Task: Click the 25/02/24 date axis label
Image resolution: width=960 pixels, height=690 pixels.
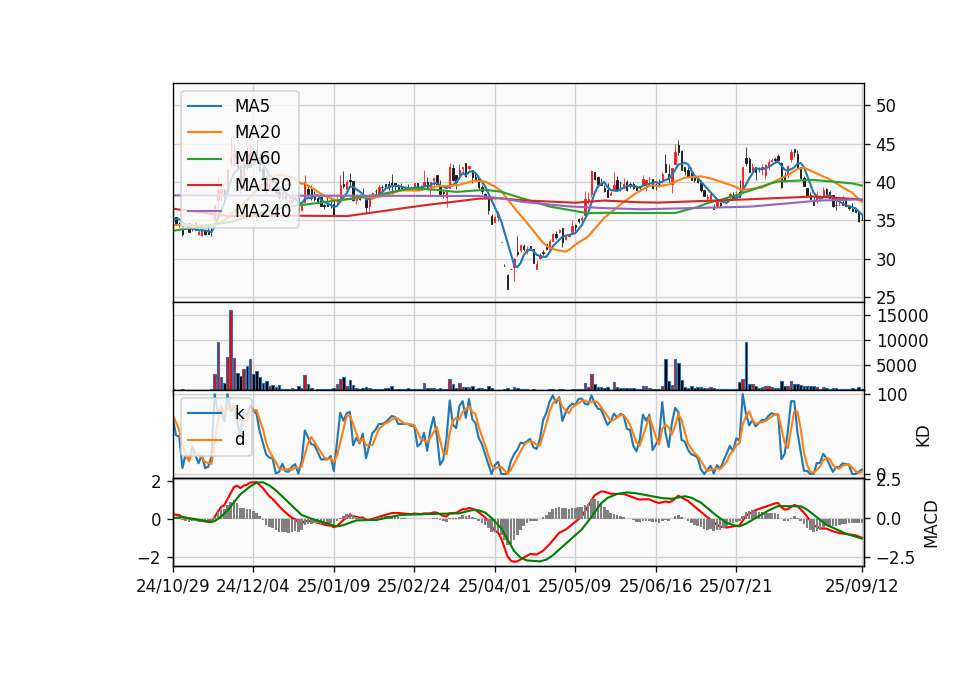Action: click(414, 586)
